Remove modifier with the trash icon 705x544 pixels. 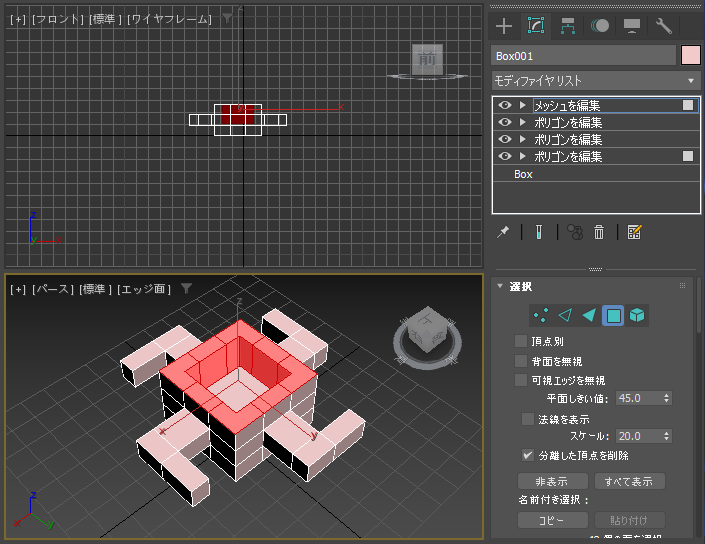pyautogui.click(x=599, y=232)
